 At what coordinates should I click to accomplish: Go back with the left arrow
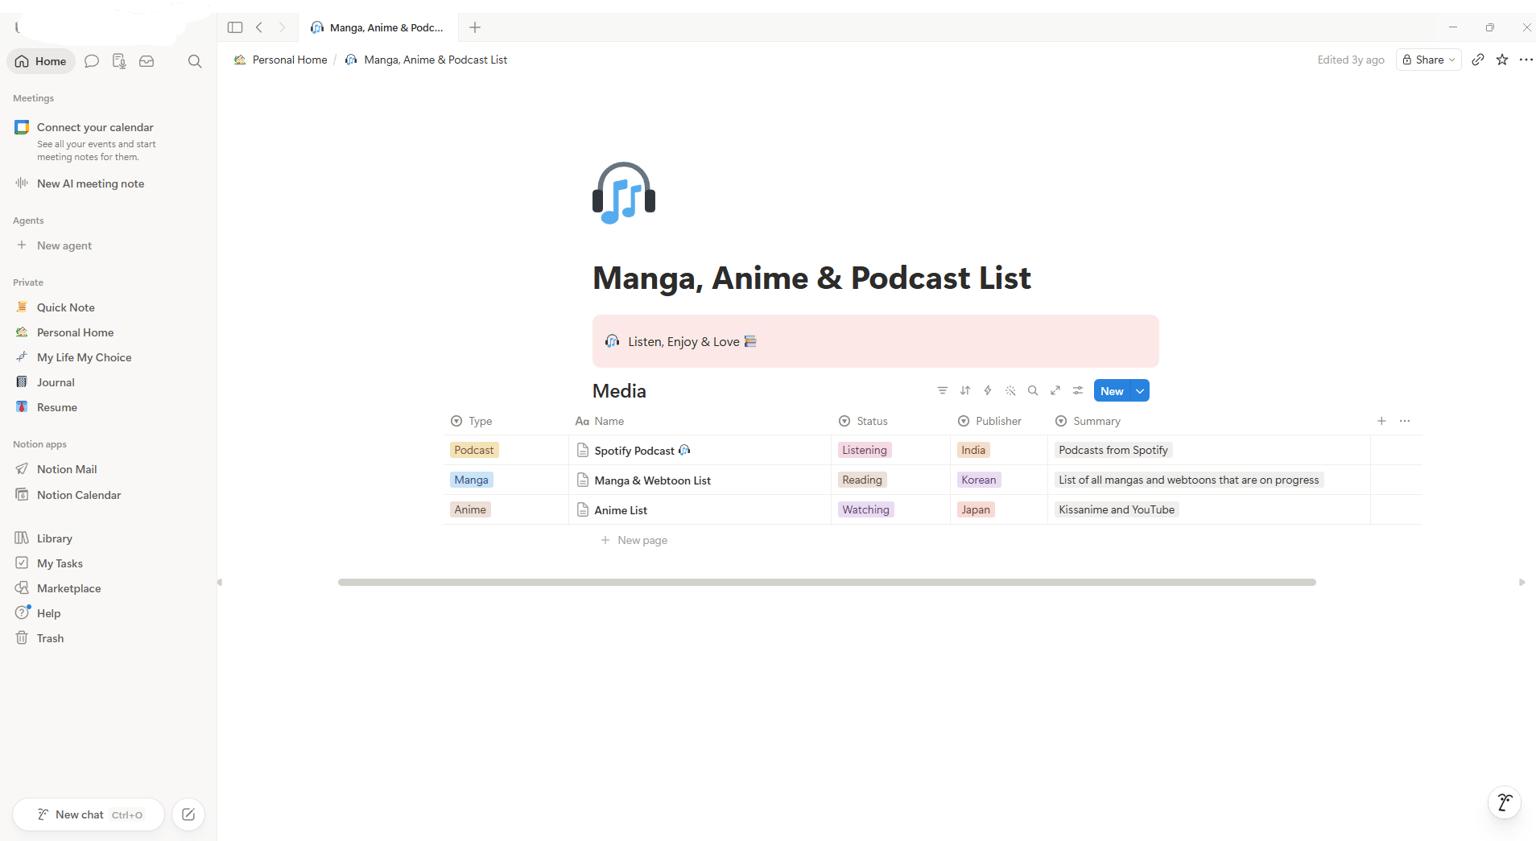click(259, 28)
